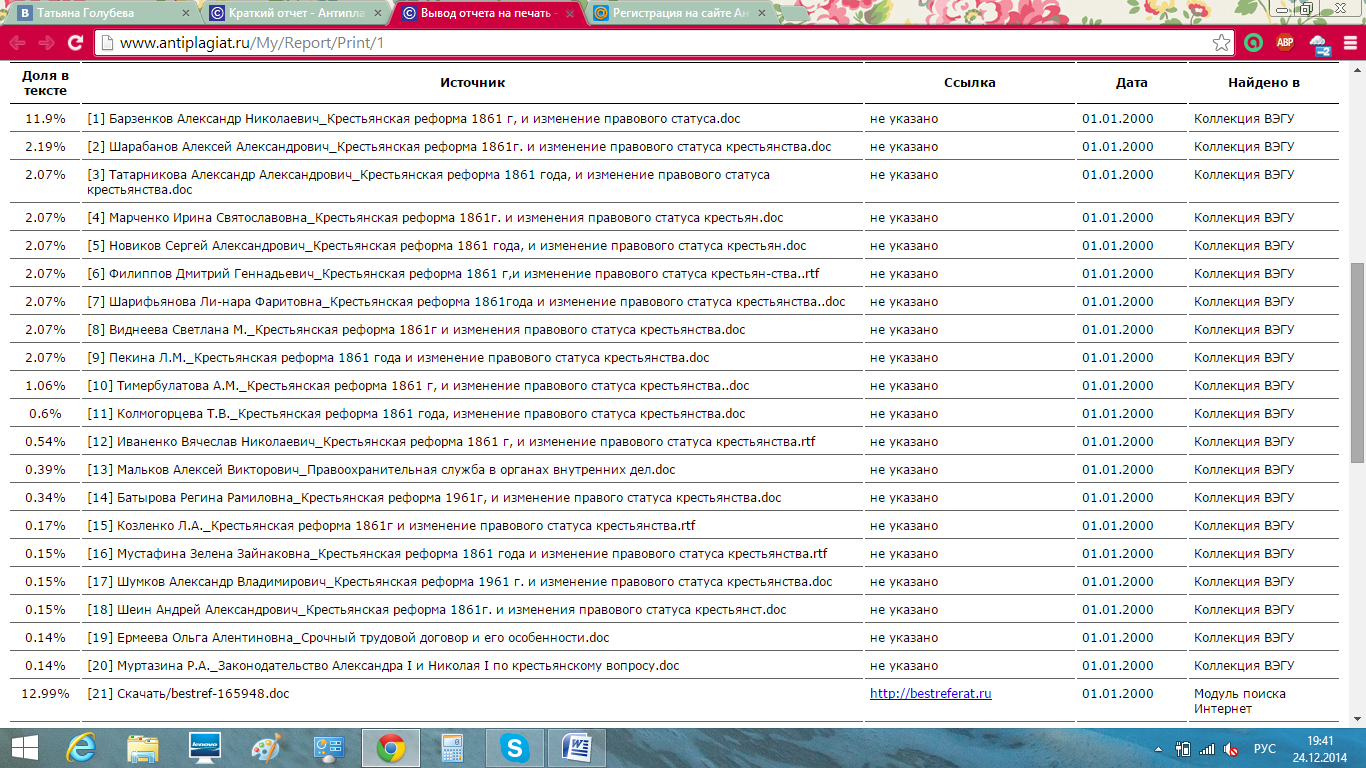Reload the page with the refresh icon
Screen dimensions: 1366x768
(x=75, y=43)
